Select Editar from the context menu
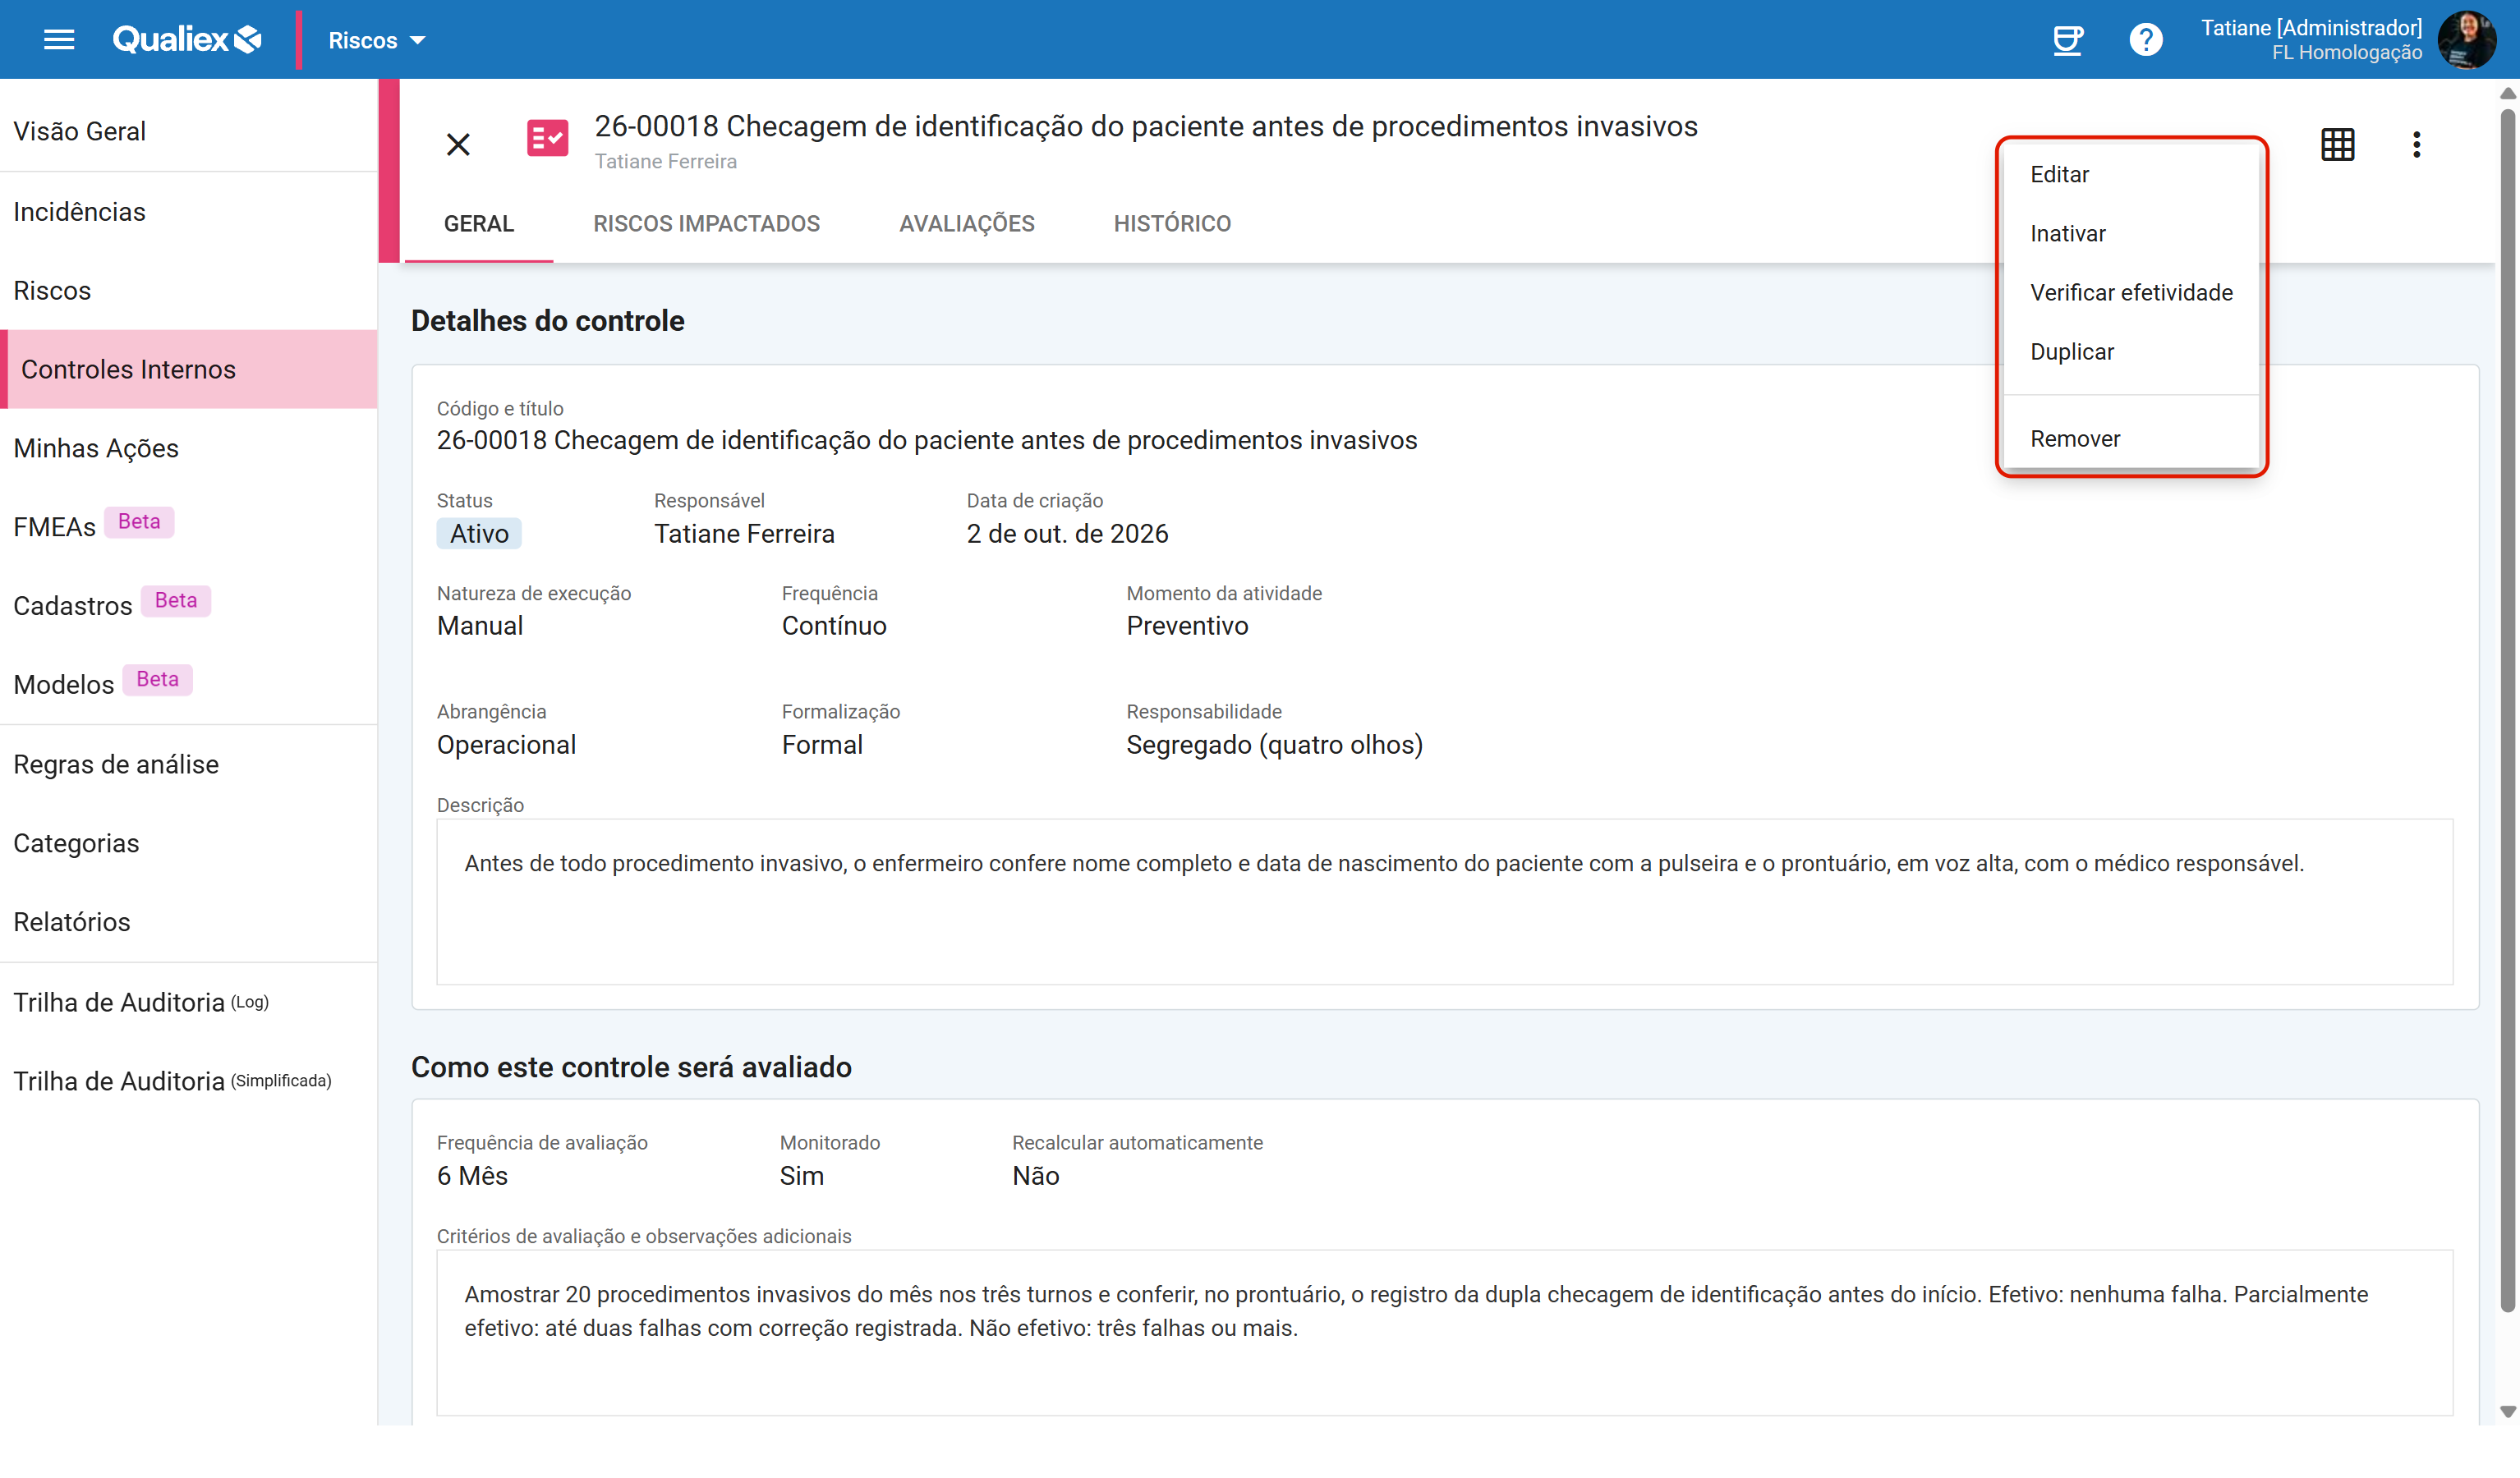 point(2131,174)
